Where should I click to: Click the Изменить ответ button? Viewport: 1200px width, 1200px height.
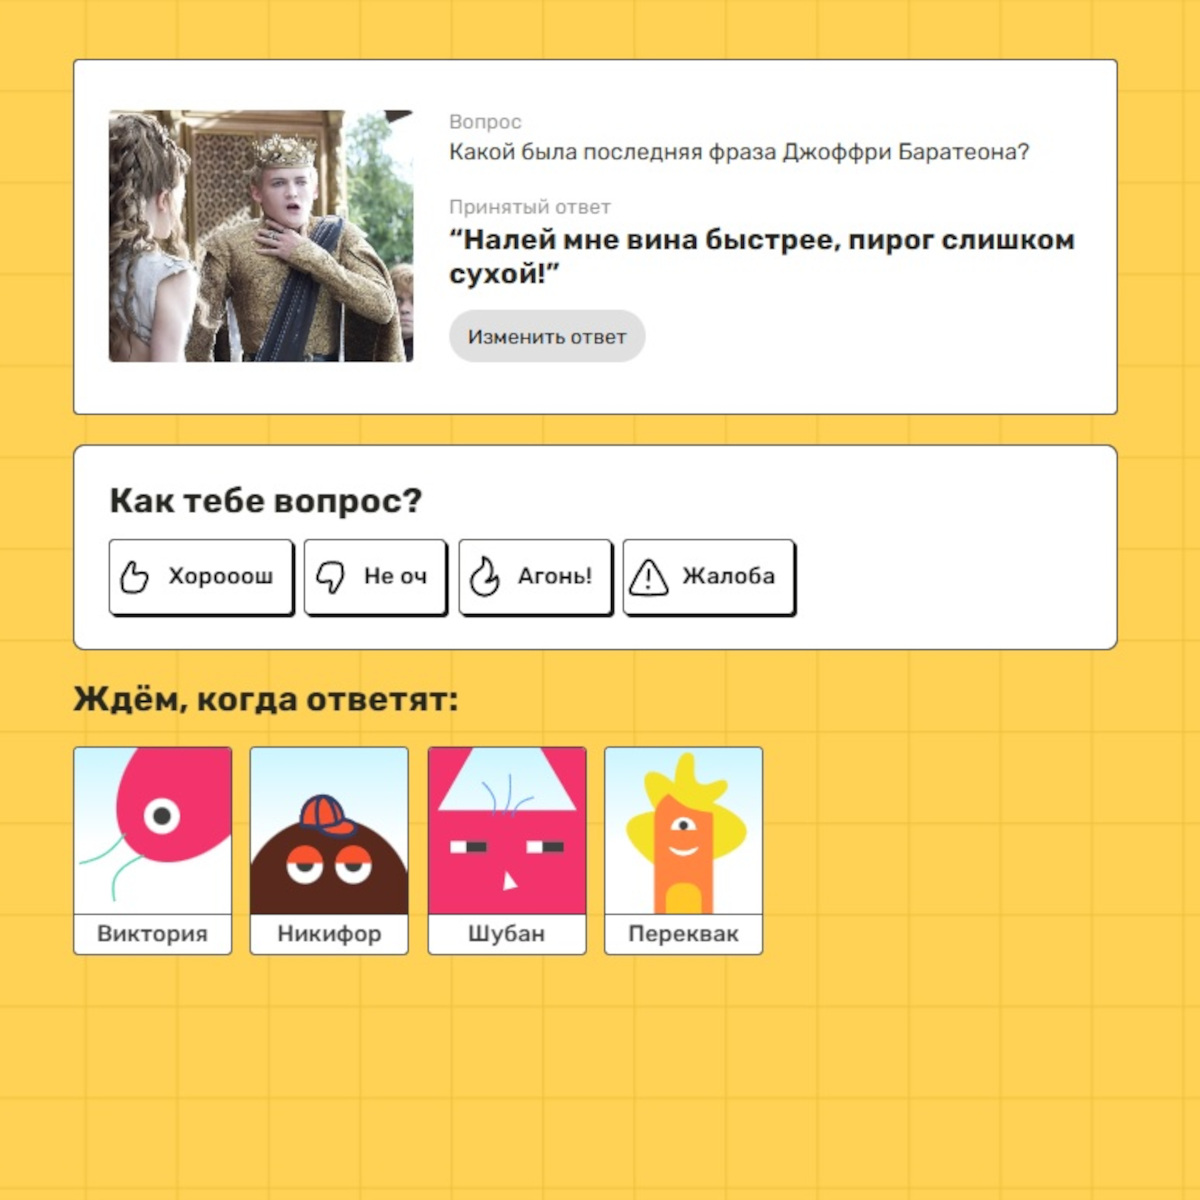547,337
